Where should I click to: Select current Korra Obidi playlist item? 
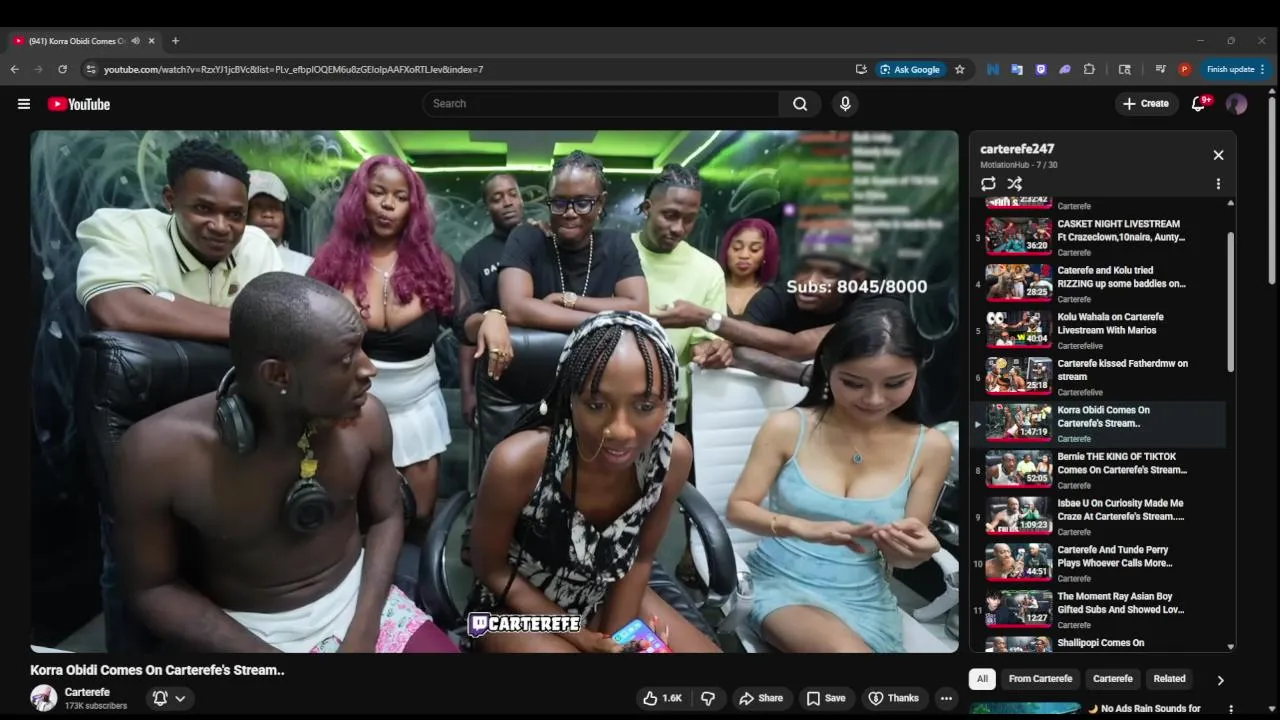click(x=1097, y=423)
